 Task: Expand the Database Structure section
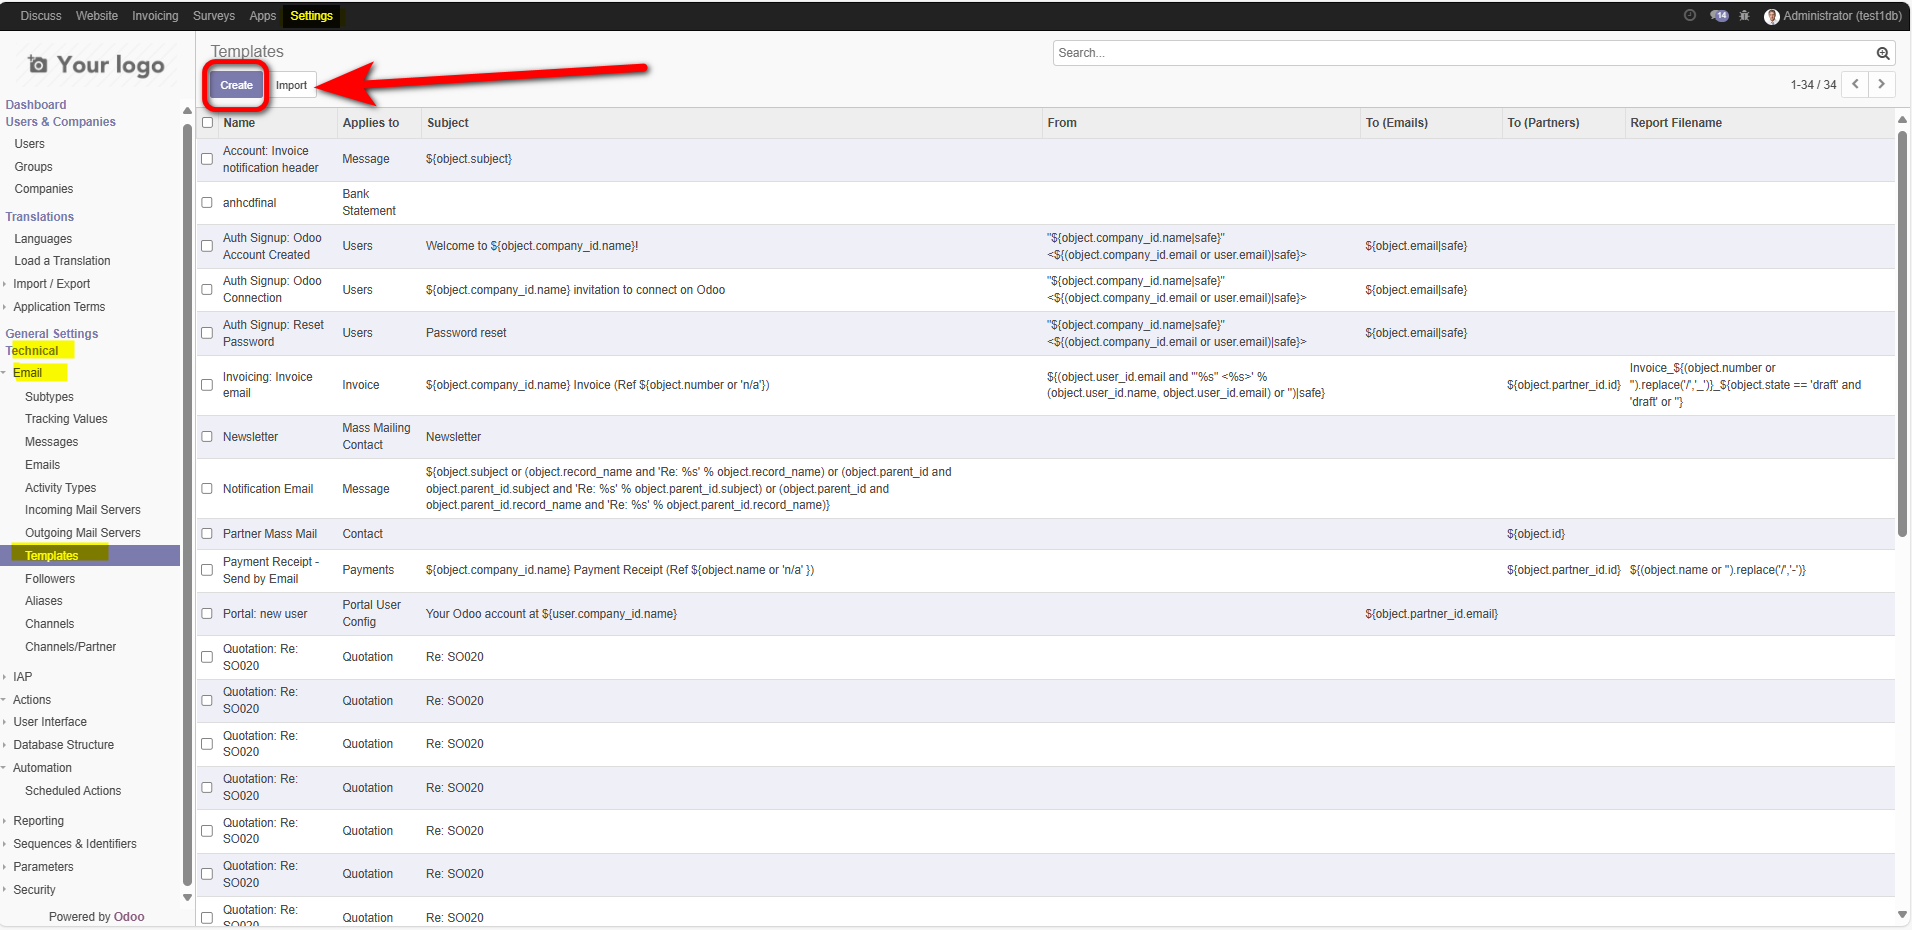63,745
